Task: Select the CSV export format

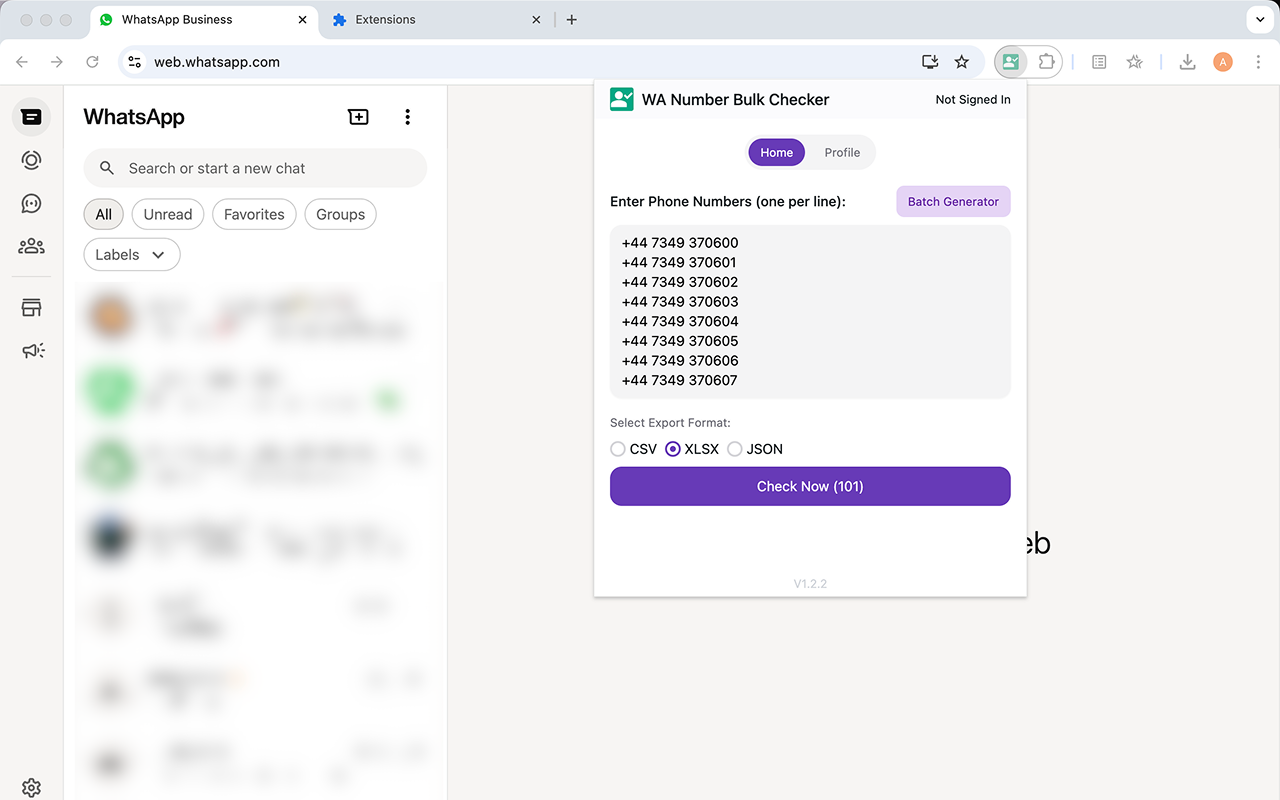Action: click(617, 449)
